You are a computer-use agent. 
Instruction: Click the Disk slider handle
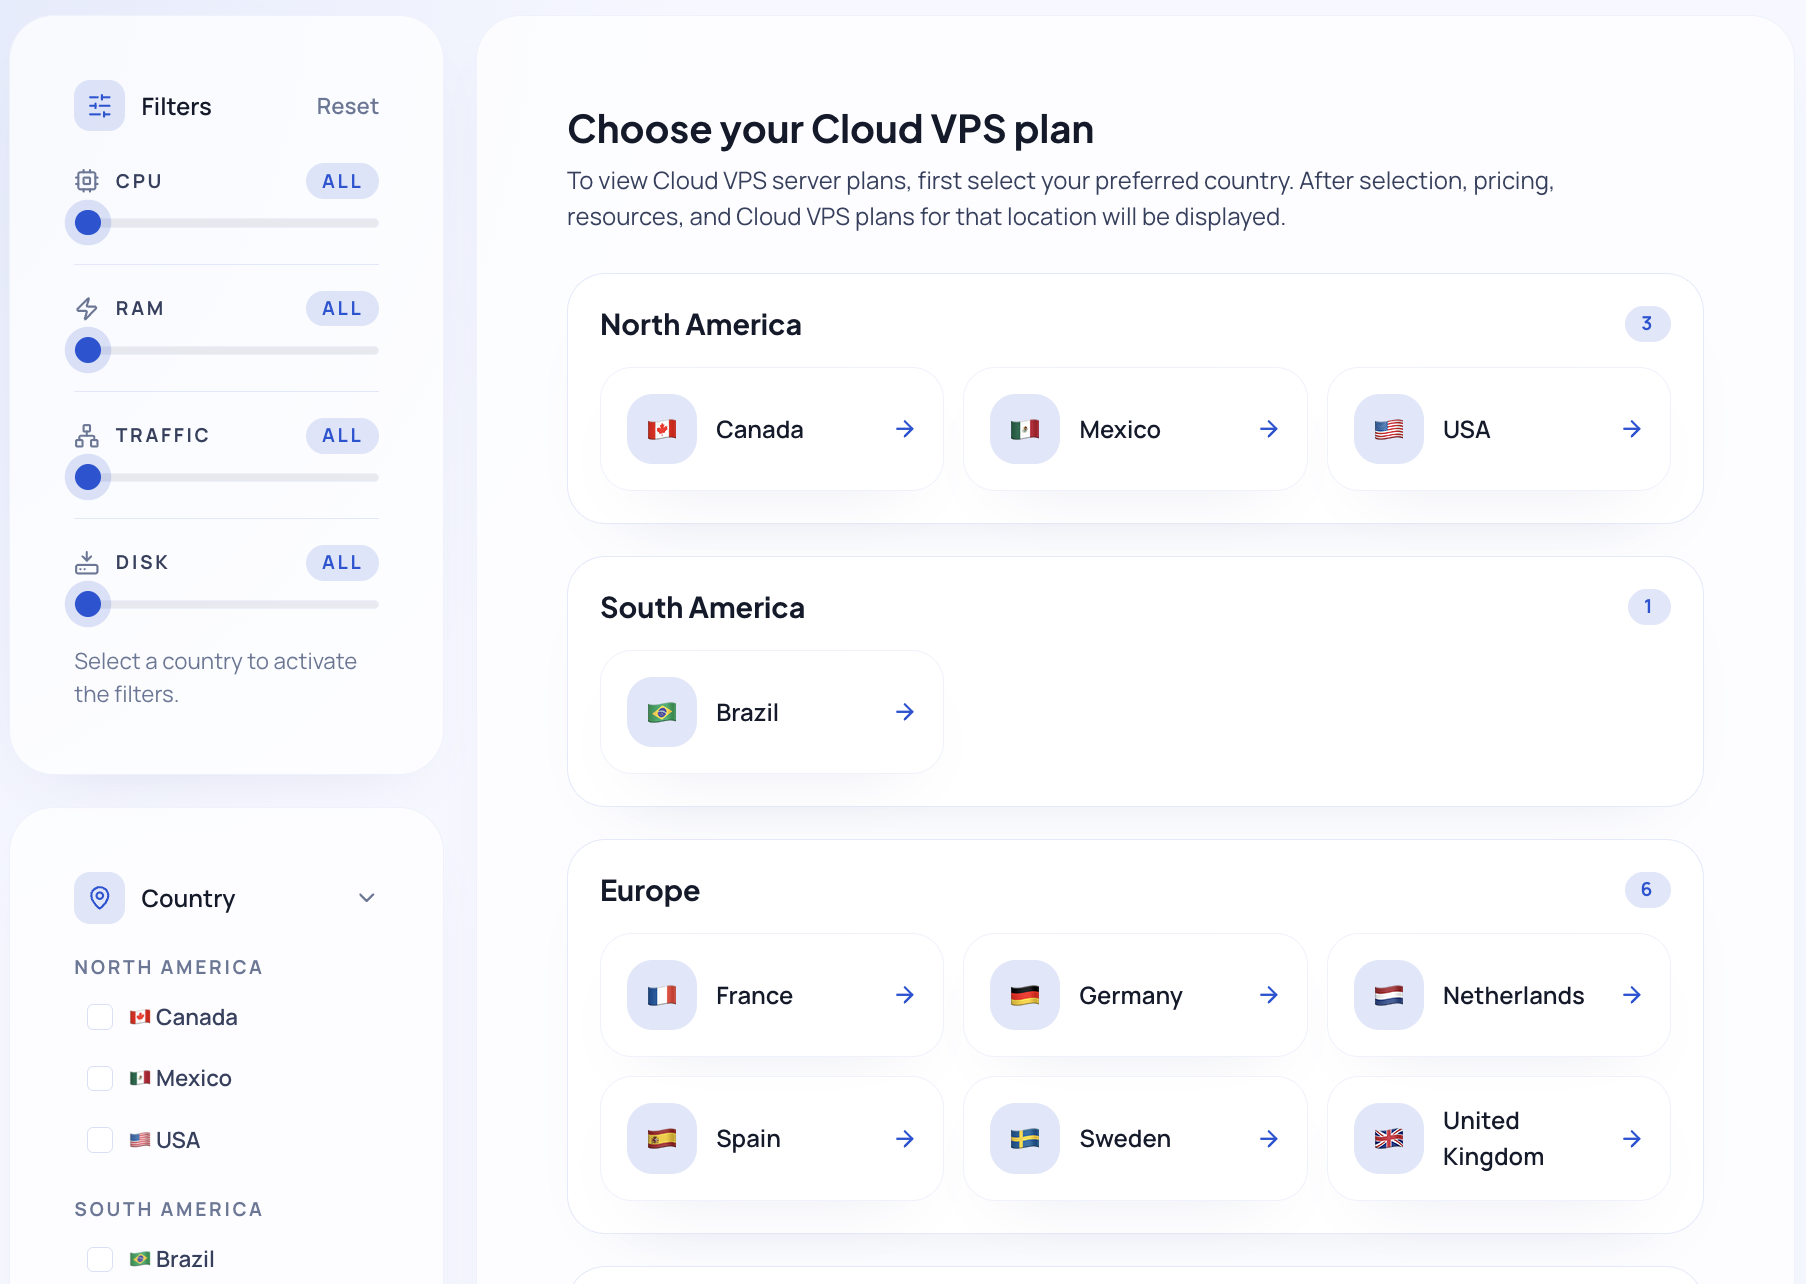pyautogui.click(x=88, y=604)
